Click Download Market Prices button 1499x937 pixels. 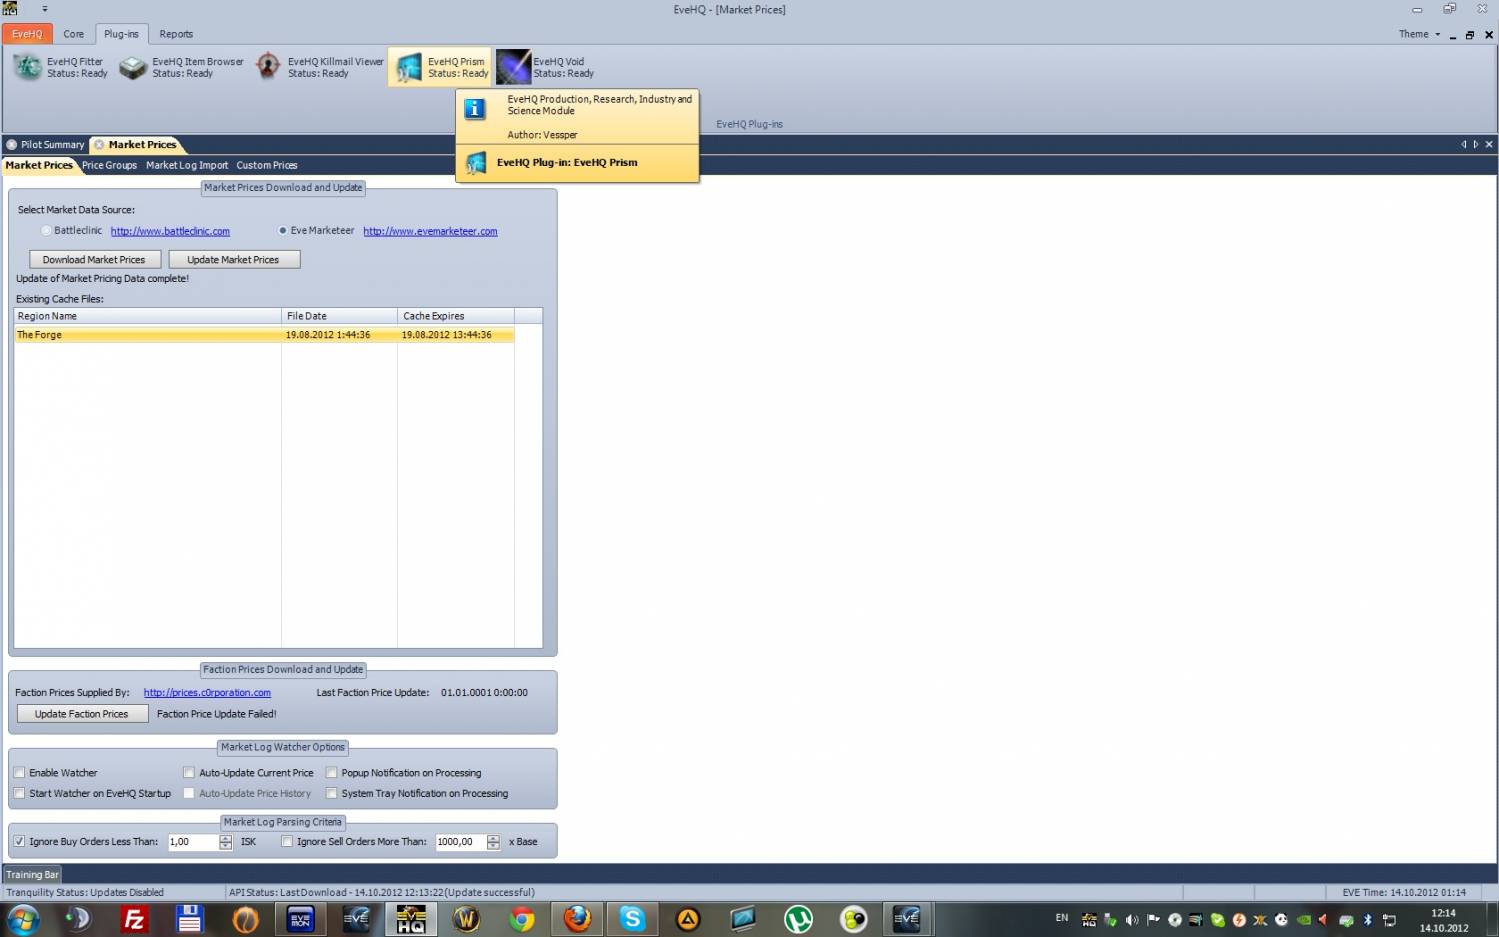point(94,260)
